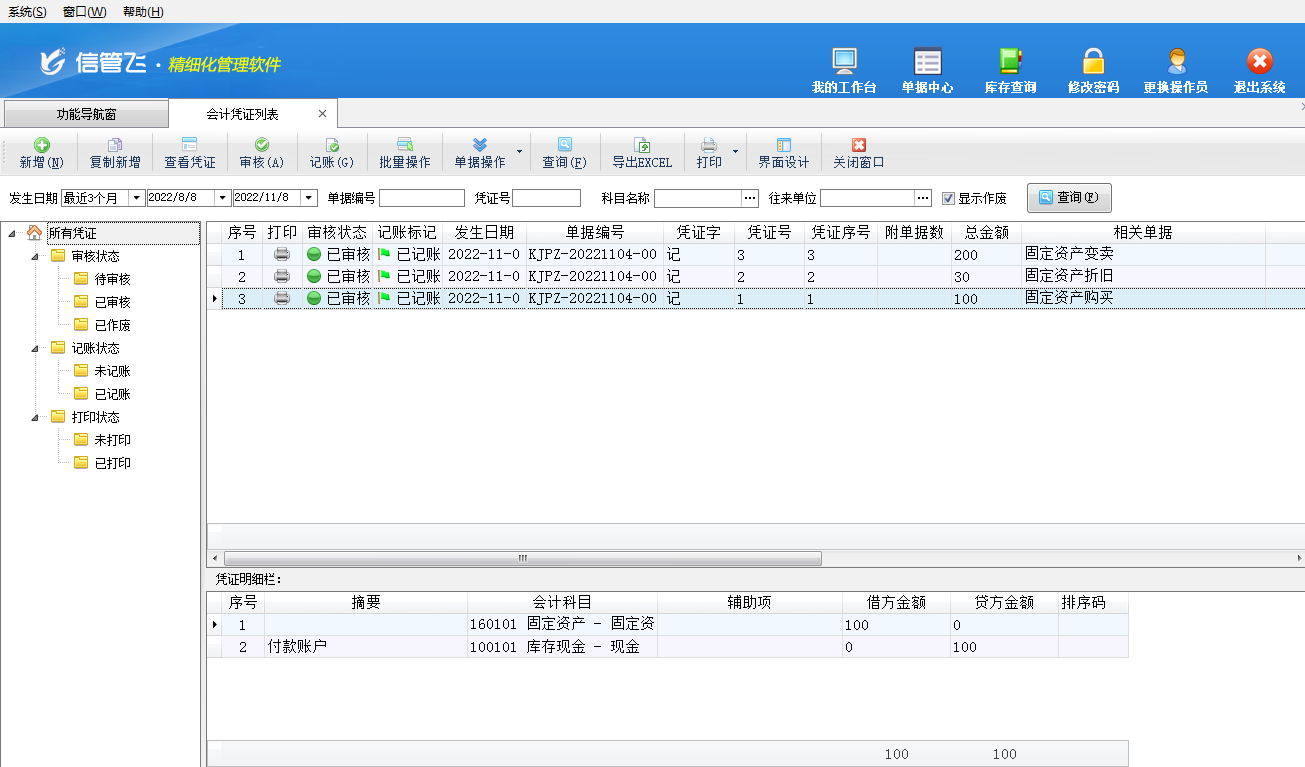Switch to the 功能导航窗 tab
This screenshot has width=1305, height=767.
click(x=86, y=114)
